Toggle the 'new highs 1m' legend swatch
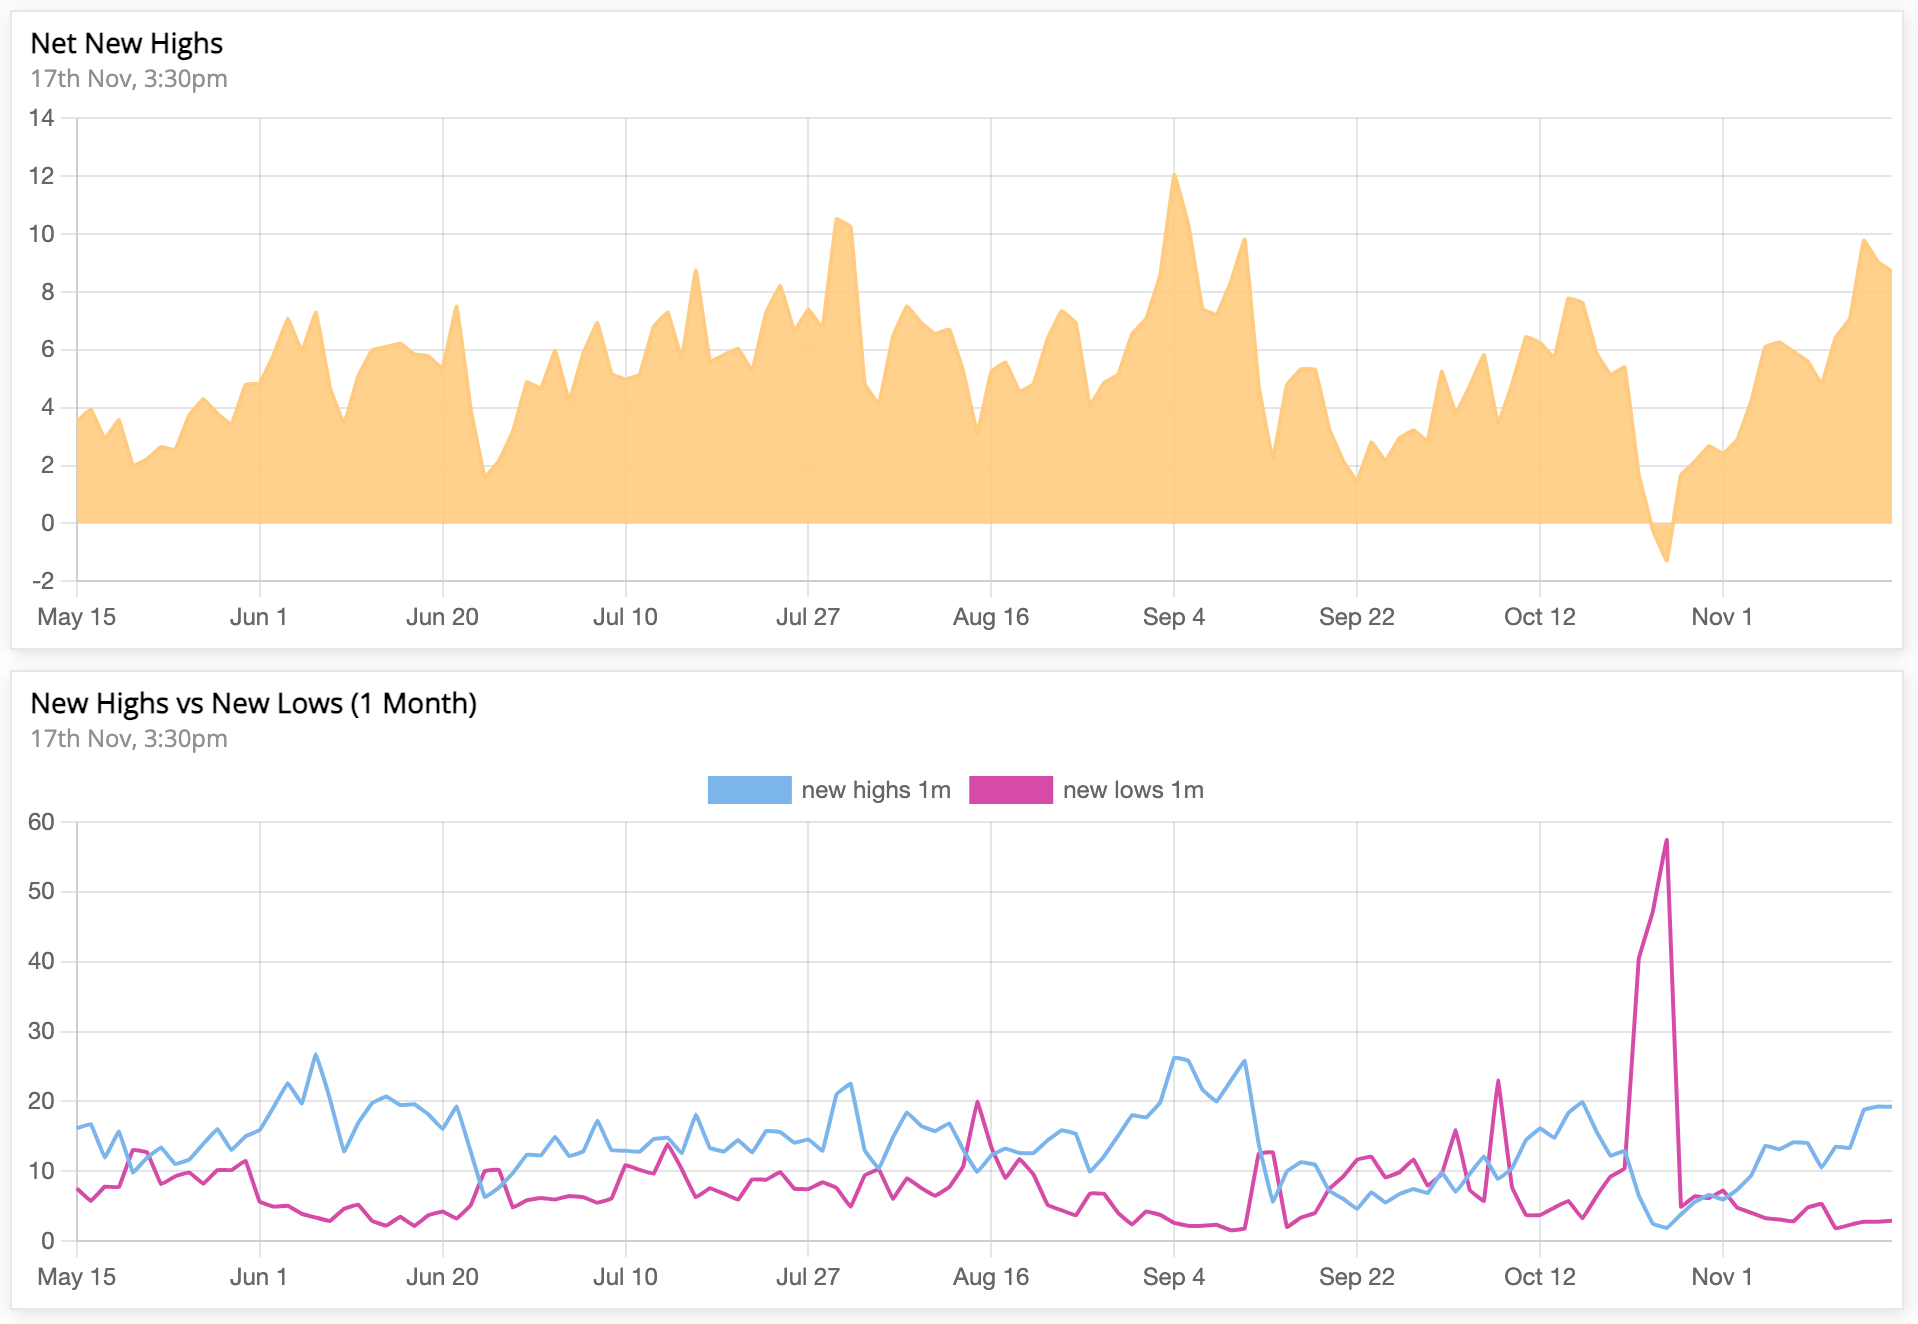This screenshot has height=1324, width=1918. pyautogui.click(x=749, y=790)
